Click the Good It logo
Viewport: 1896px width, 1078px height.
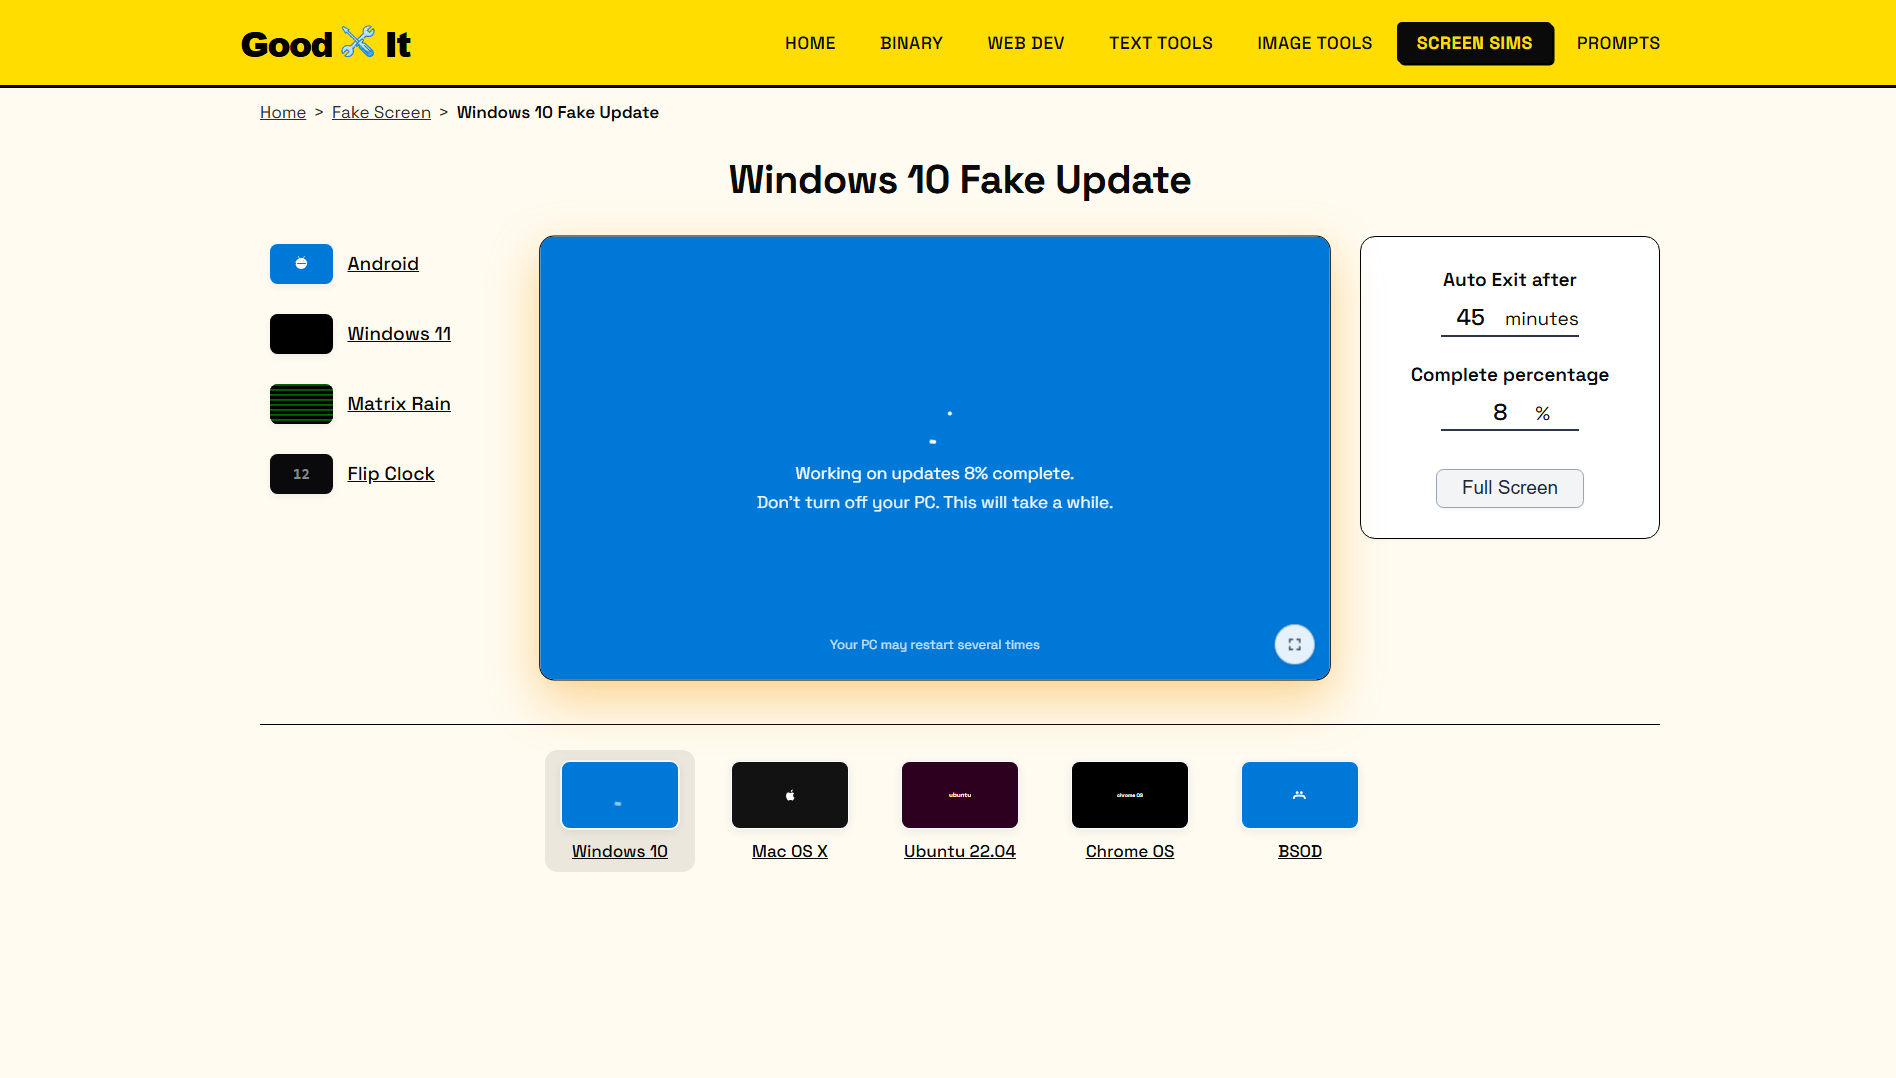coord(326,43)
